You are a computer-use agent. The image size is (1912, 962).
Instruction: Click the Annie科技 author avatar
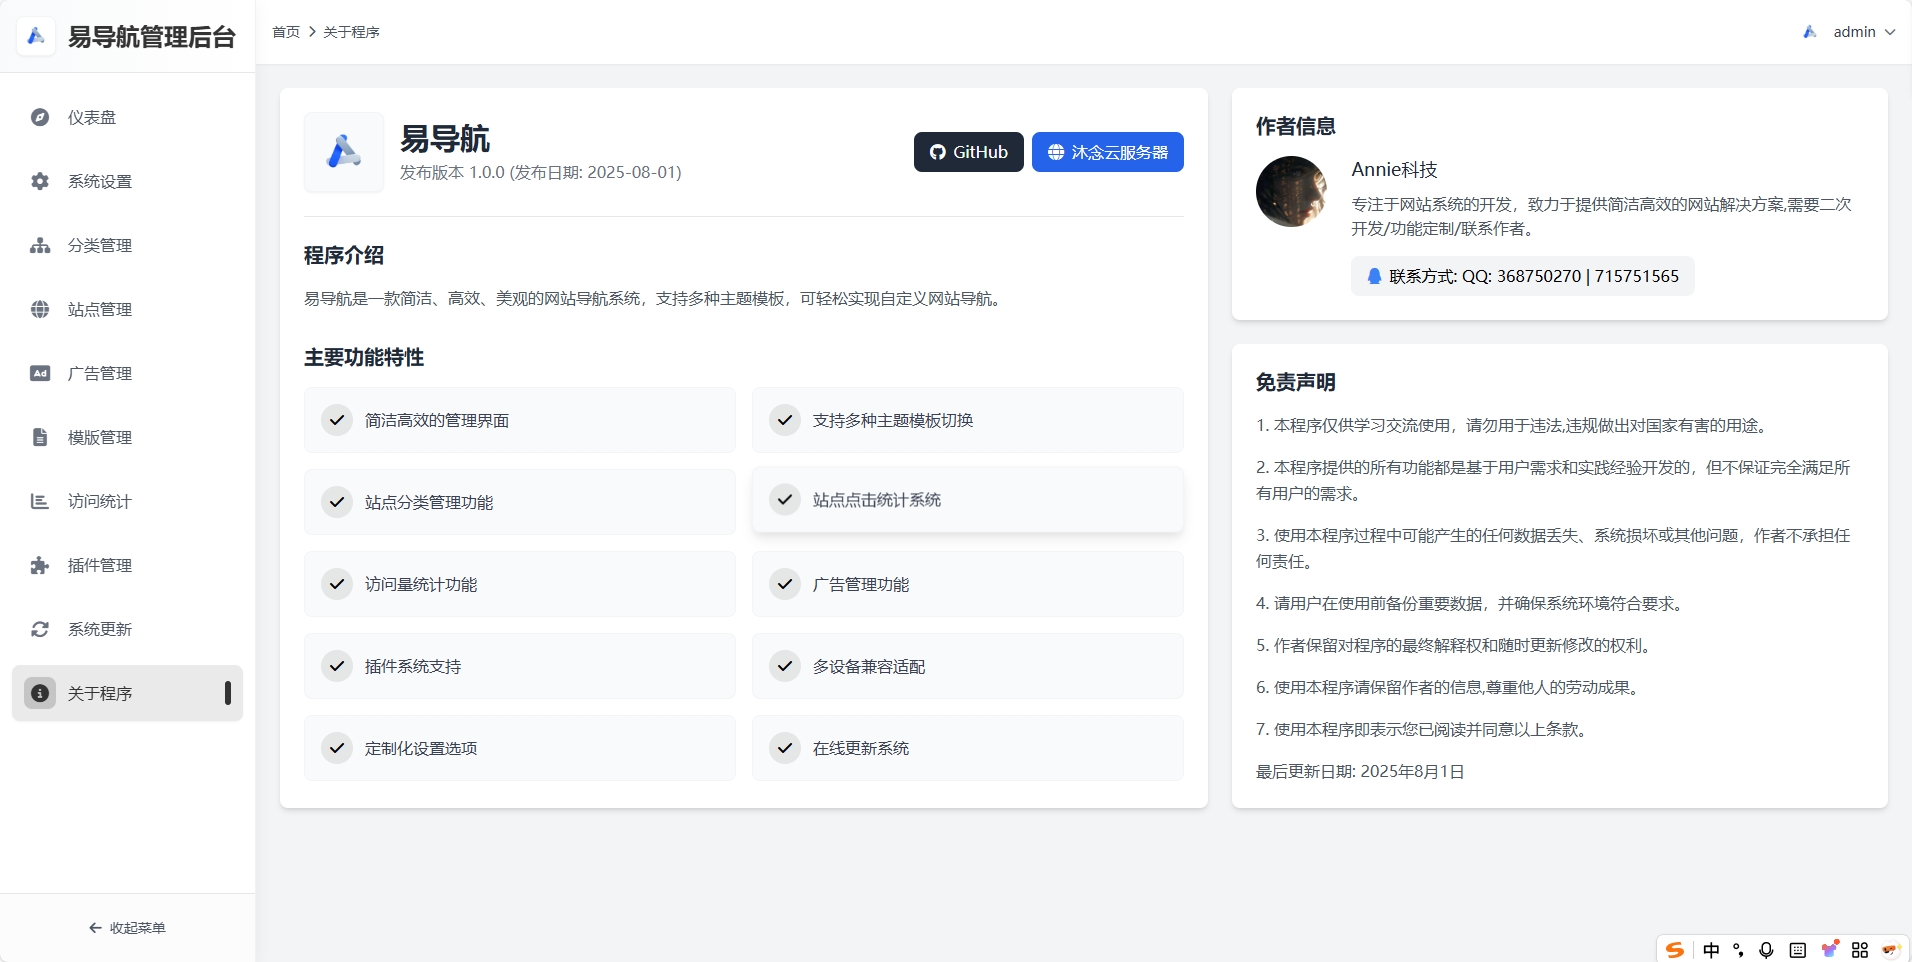(x=1290, y=191)
